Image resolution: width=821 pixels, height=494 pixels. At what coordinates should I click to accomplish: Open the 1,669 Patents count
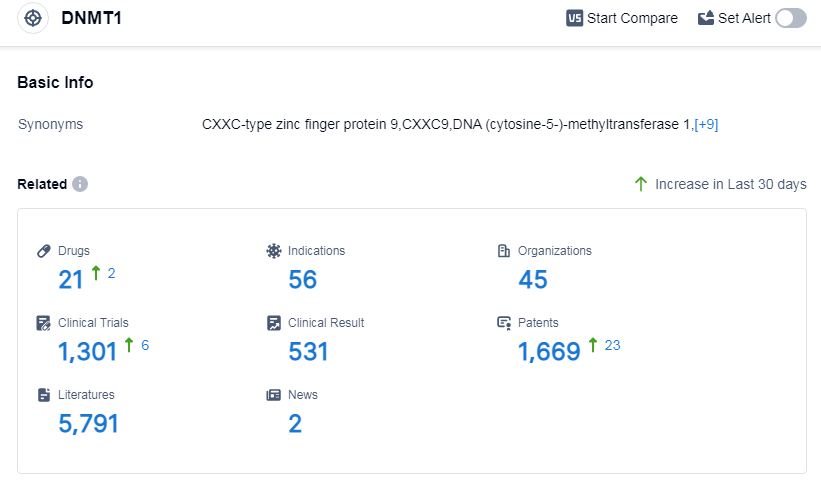click(549, 352)
